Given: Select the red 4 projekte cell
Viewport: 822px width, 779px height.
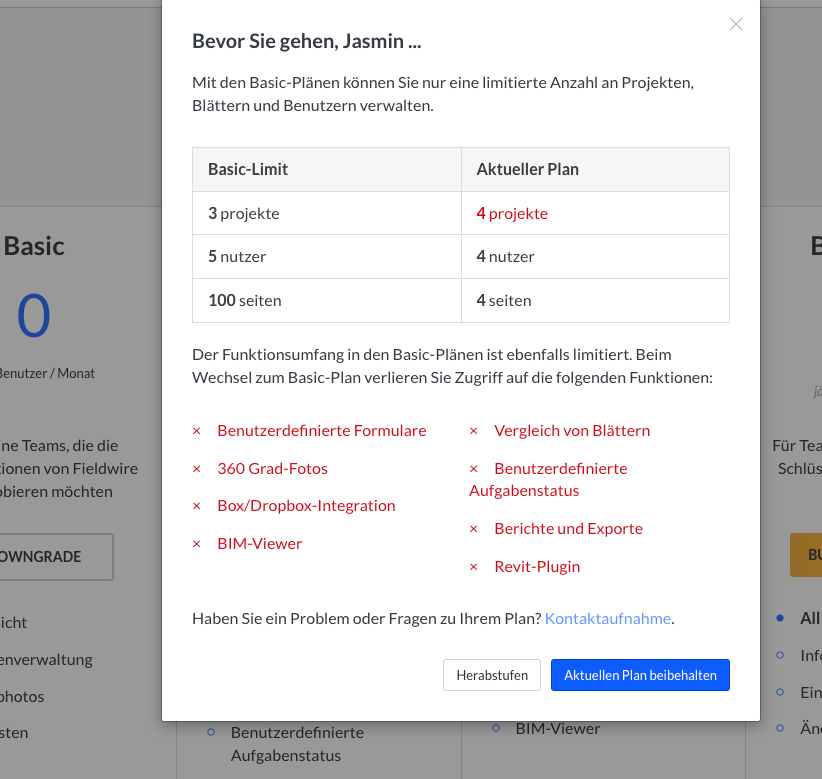Looking at the screenshot, I should point(512,213).
